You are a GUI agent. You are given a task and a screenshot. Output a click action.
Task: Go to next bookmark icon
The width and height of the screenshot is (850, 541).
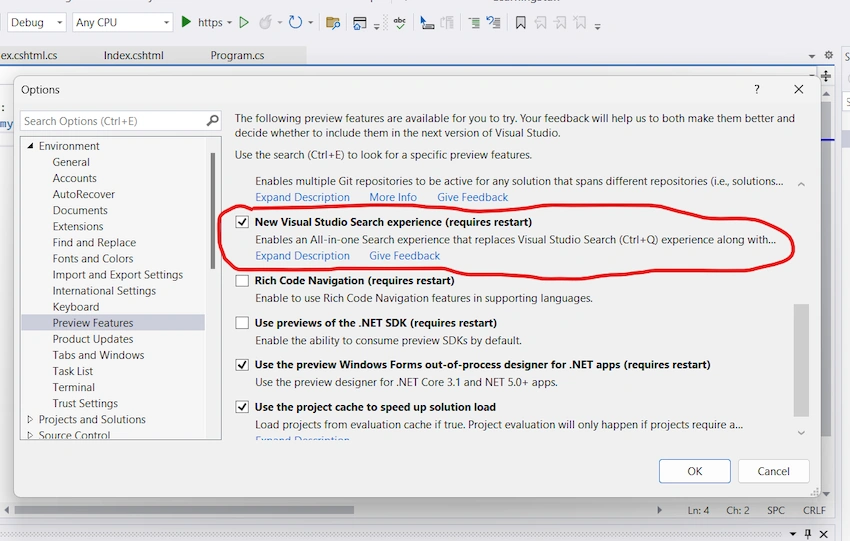(560, 23)
